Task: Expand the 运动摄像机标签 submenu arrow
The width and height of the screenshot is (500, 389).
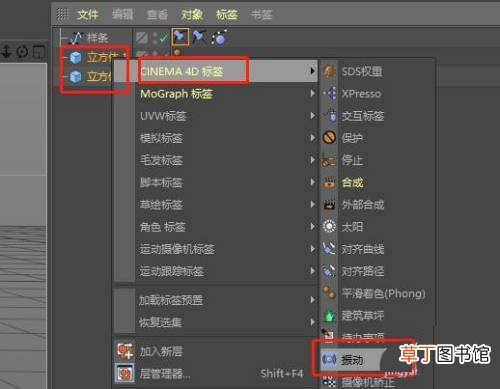Action: click(x=312, y=249)
